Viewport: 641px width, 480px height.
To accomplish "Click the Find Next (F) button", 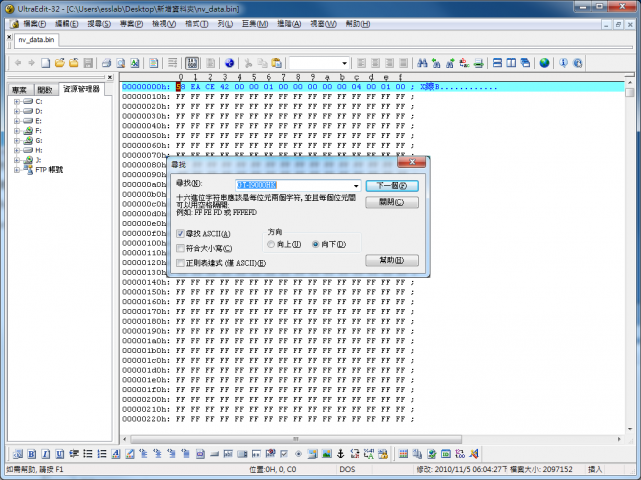I will (x=392, y=186).
